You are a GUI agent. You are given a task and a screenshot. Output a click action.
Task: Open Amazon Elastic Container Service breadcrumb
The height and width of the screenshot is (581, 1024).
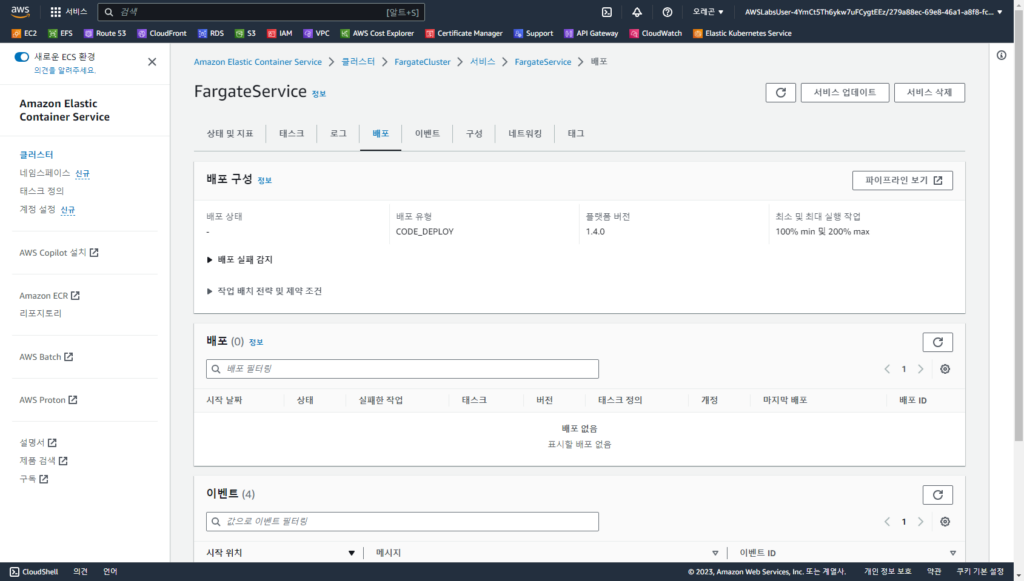[258, 62]
